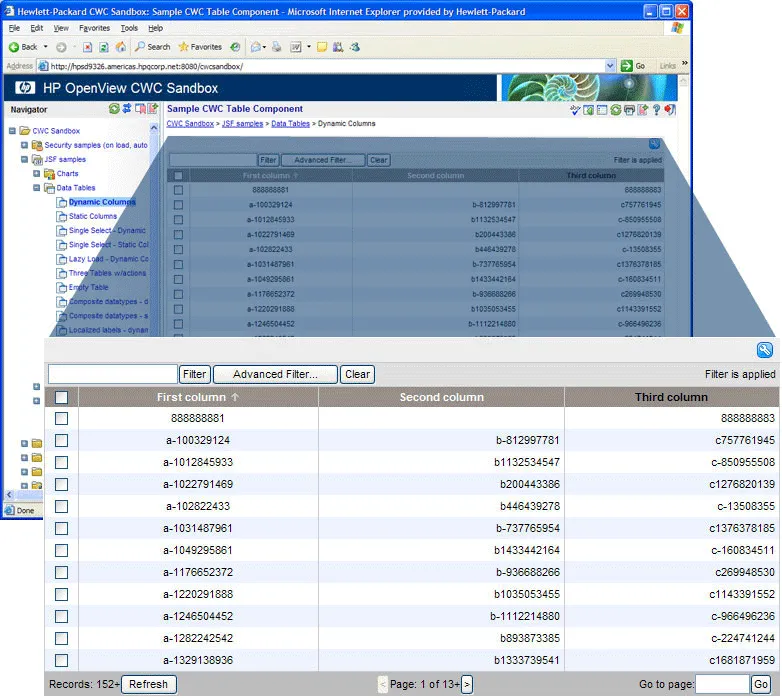Open the IE Favorites star button

coord(200,47)
